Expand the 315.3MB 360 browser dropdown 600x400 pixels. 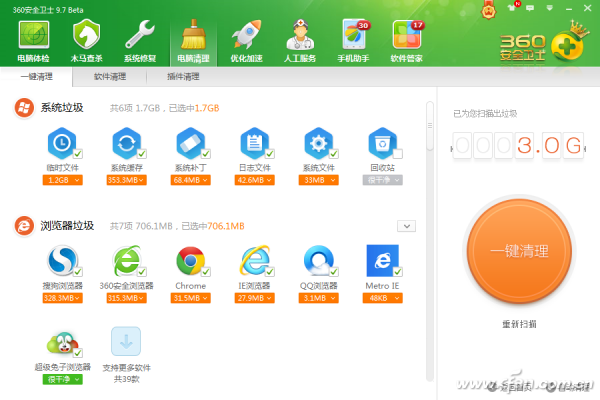click(127, 298)
